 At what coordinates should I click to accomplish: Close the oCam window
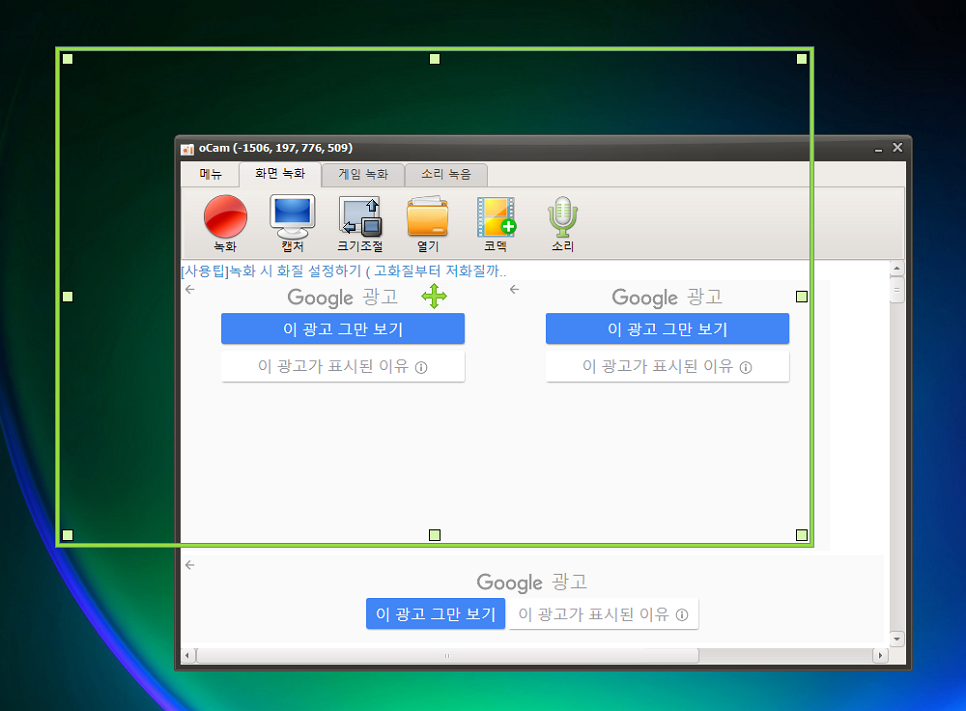click(x=898, y=148)
